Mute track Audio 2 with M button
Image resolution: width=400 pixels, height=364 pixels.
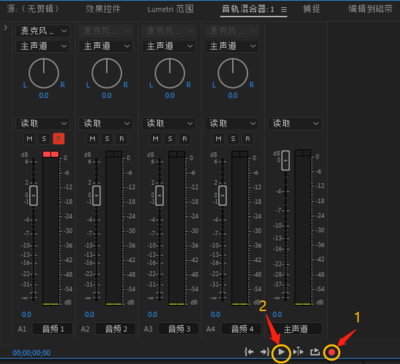pyautogui.click(x=92, y=139)
